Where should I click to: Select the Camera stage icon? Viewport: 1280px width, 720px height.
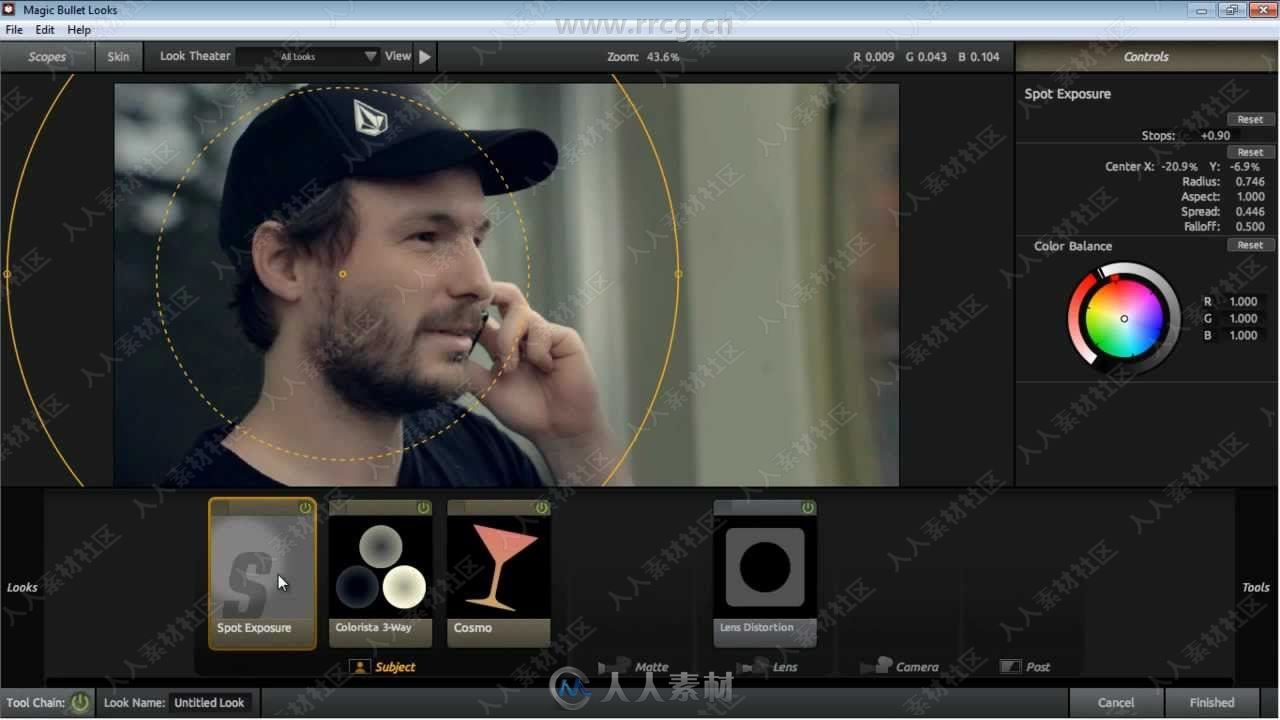click(x=877, y=665)
